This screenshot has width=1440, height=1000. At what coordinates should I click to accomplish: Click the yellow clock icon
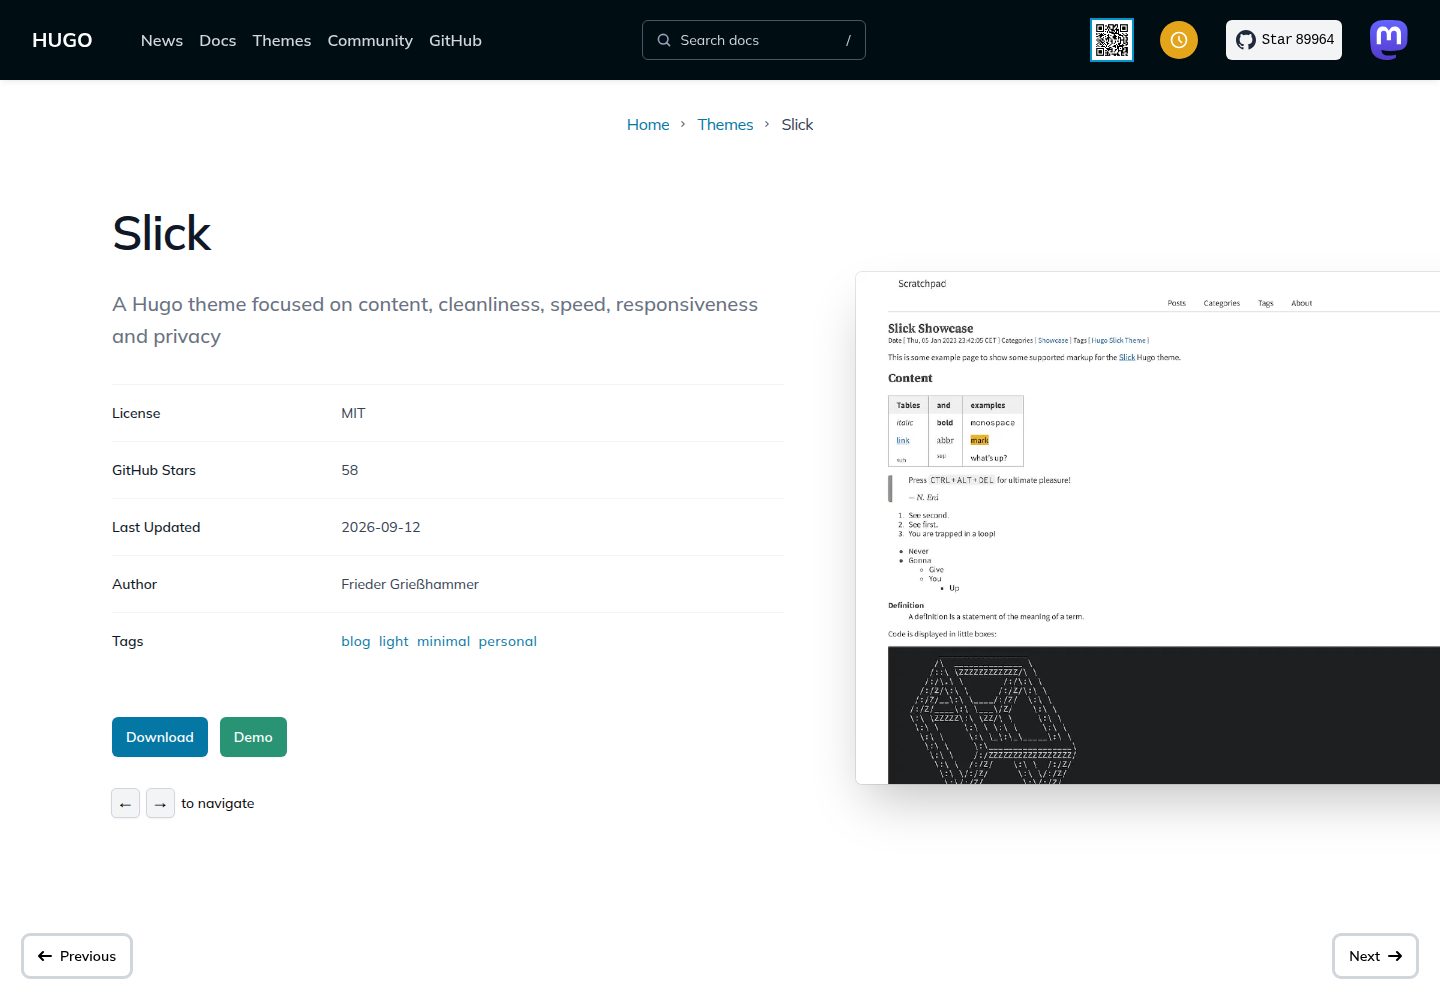click(x=1179, y=40)
